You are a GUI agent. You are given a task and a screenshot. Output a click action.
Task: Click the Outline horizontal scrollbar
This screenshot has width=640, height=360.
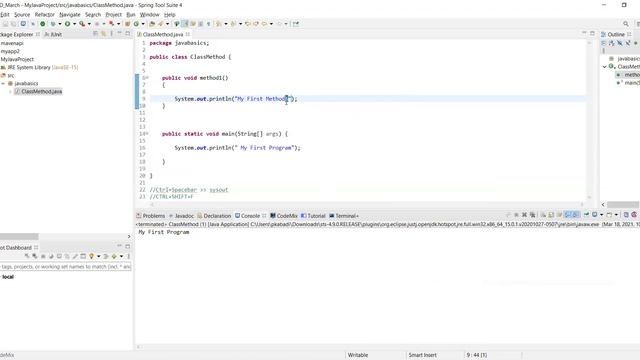(x=623, y=204)
